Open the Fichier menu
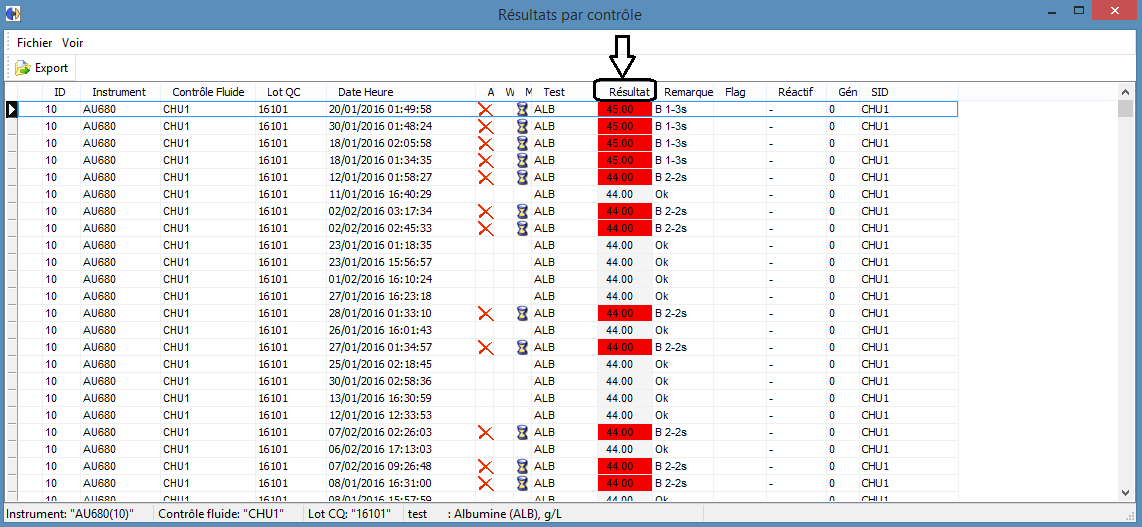This screenshot has height=527, width=1142. (34, 43)
